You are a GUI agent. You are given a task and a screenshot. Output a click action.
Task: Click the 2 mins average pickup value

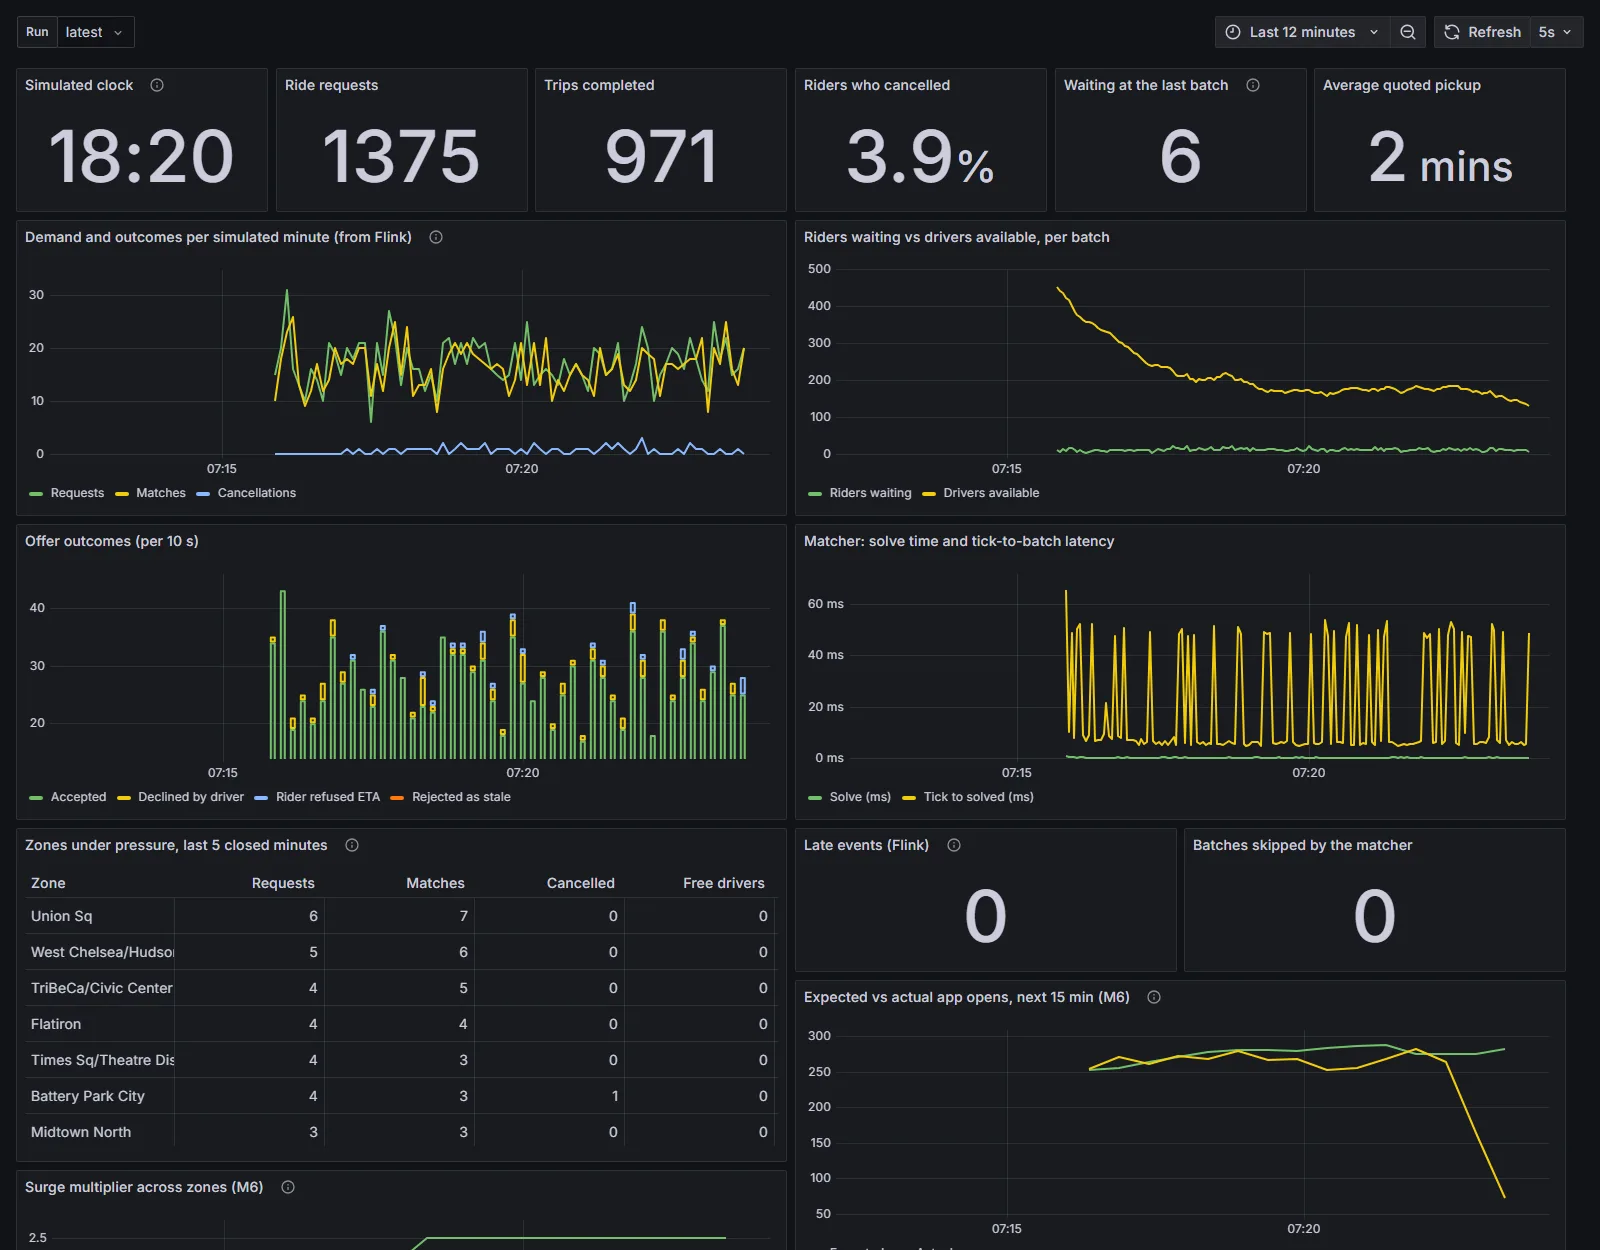[x=1440, y=158]
